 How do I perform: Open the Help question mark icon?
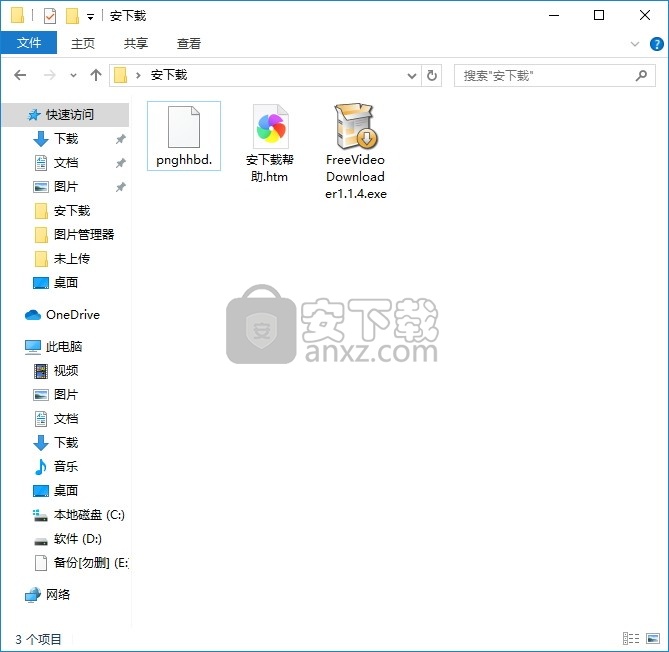tap(656, 44)
